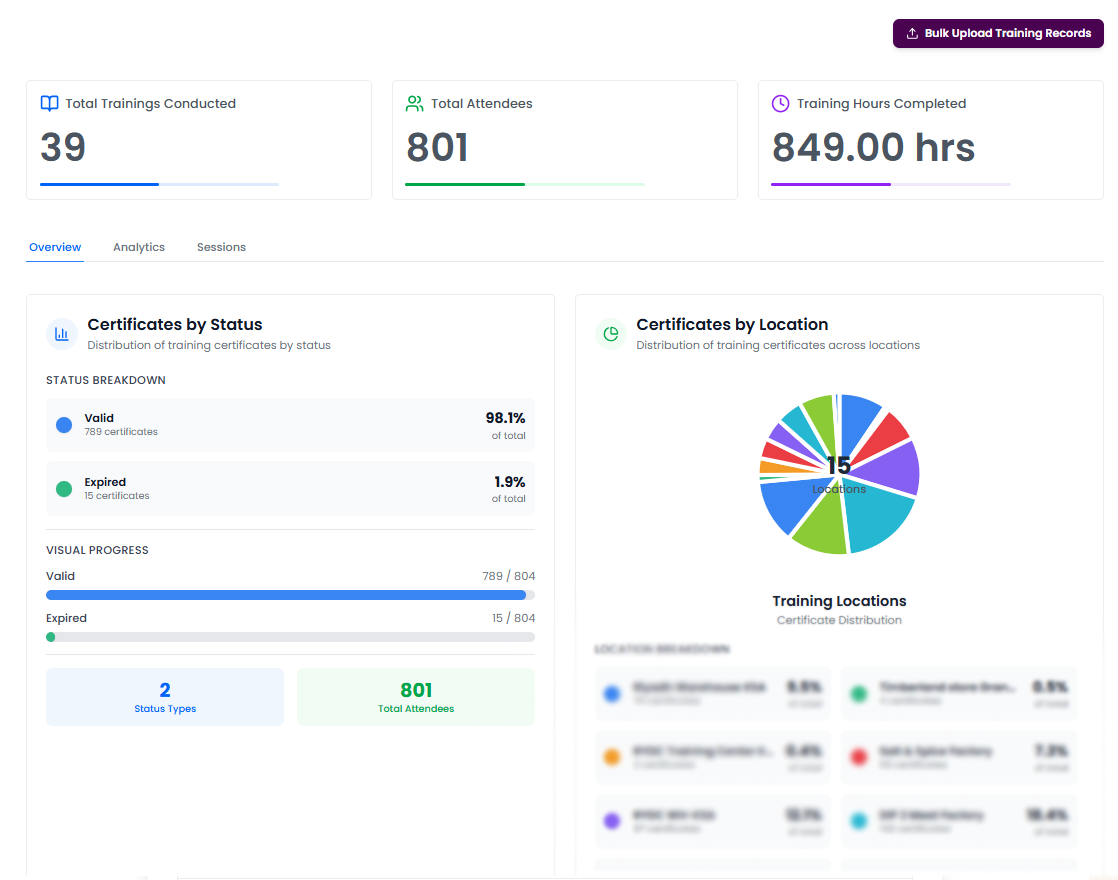Click the upload icon in Bulk Upload button
Viewport: 1118px width, 880px height.
(x=911, y=34)
